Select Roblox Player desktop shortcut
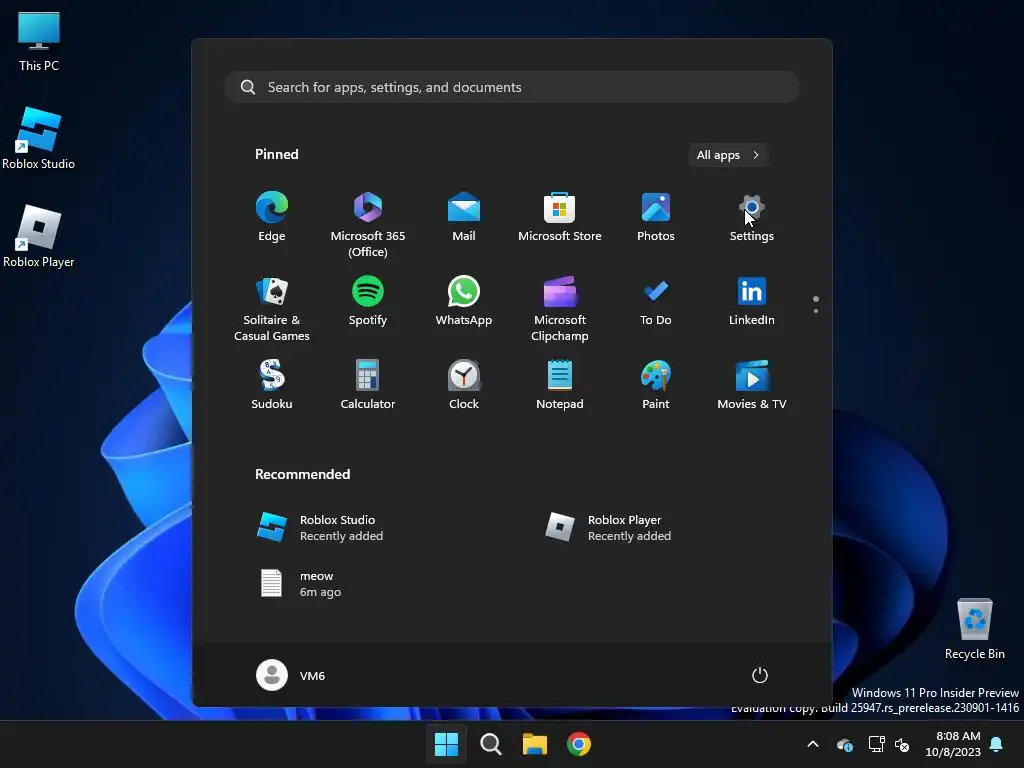Screen dimensions: 1024x768 [x=39, y=236]
